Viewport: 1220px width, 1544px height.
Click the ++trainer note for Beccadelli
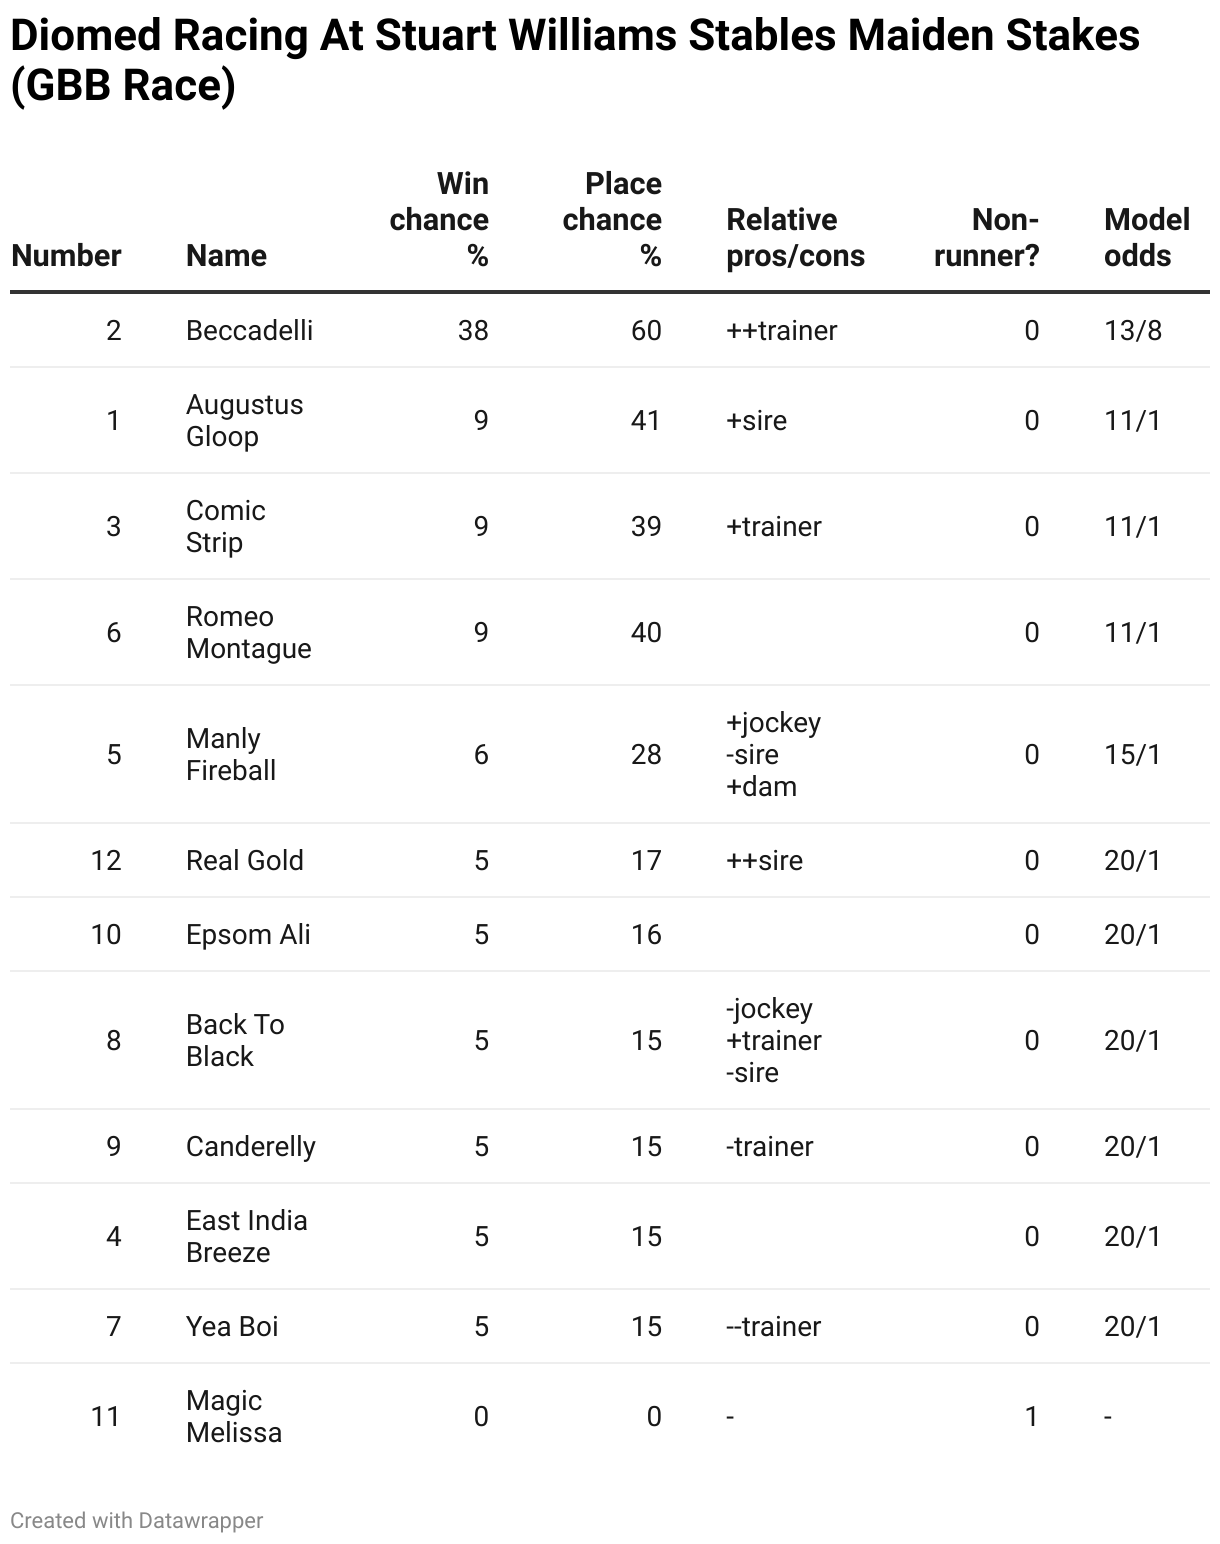(781, 330)
